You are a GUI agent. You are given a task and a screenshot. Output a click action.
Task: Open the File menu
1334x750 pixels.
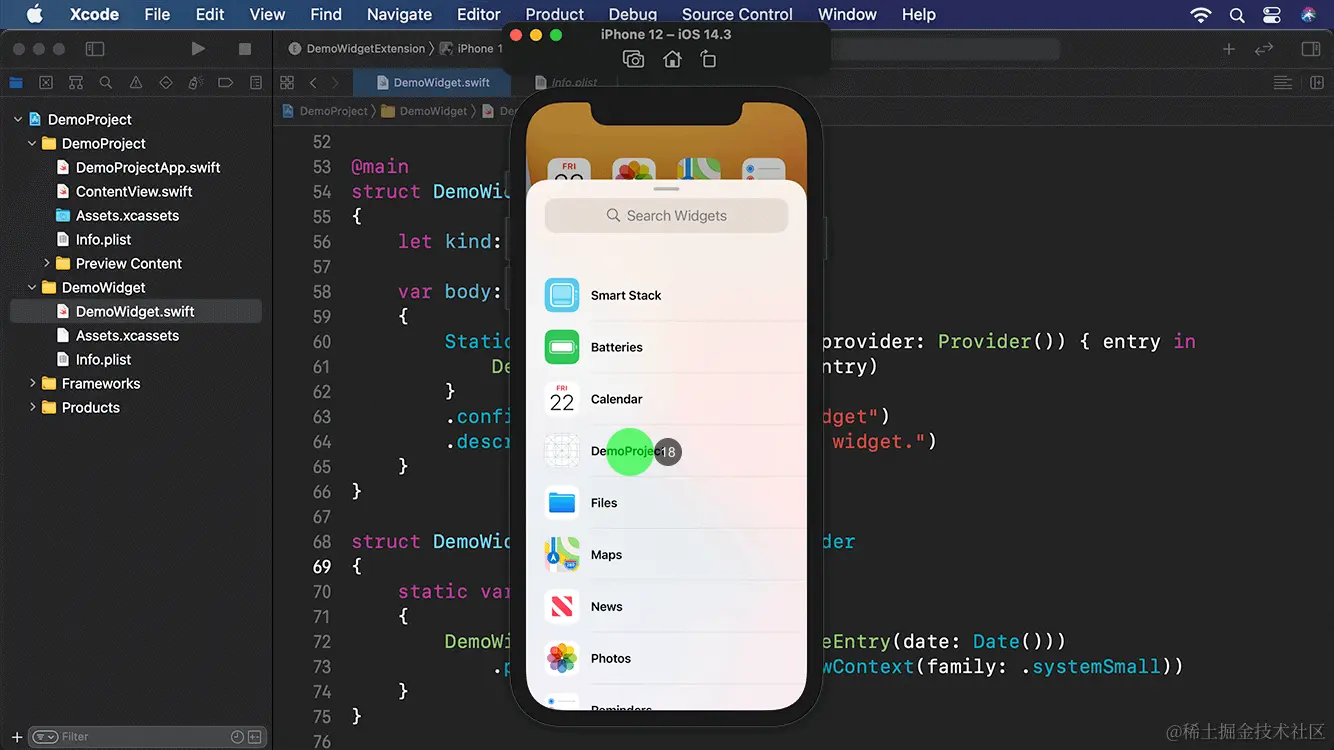157,14
